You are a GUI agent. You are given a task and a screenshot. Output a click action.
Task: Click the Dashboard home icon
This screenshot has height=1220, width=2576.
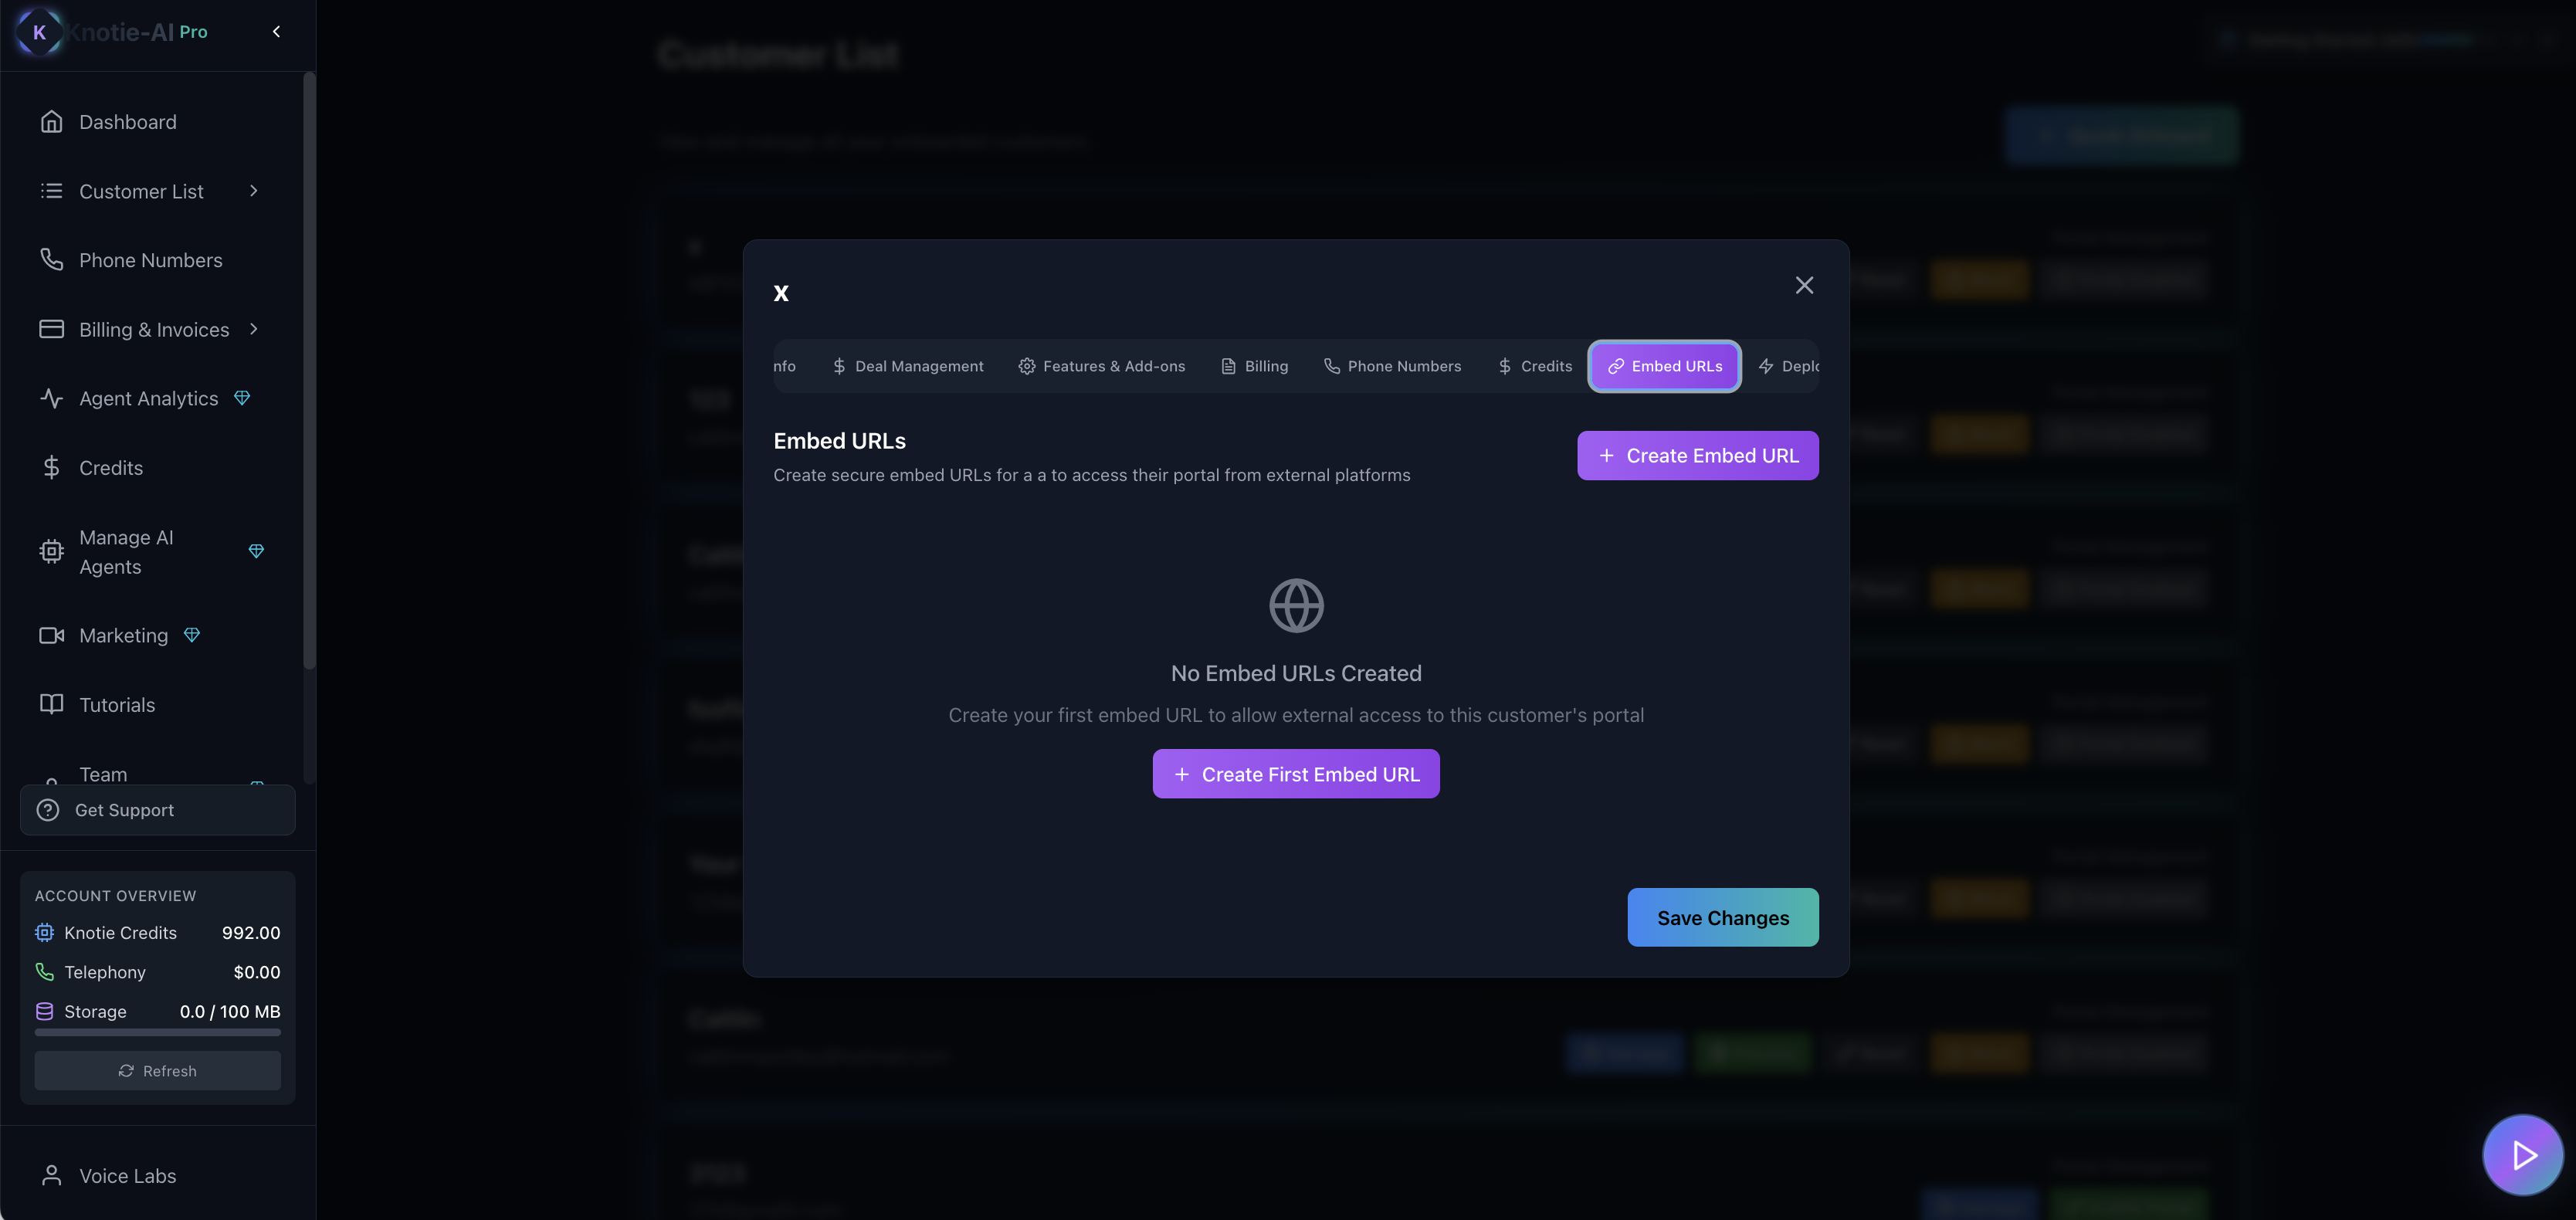51,122
